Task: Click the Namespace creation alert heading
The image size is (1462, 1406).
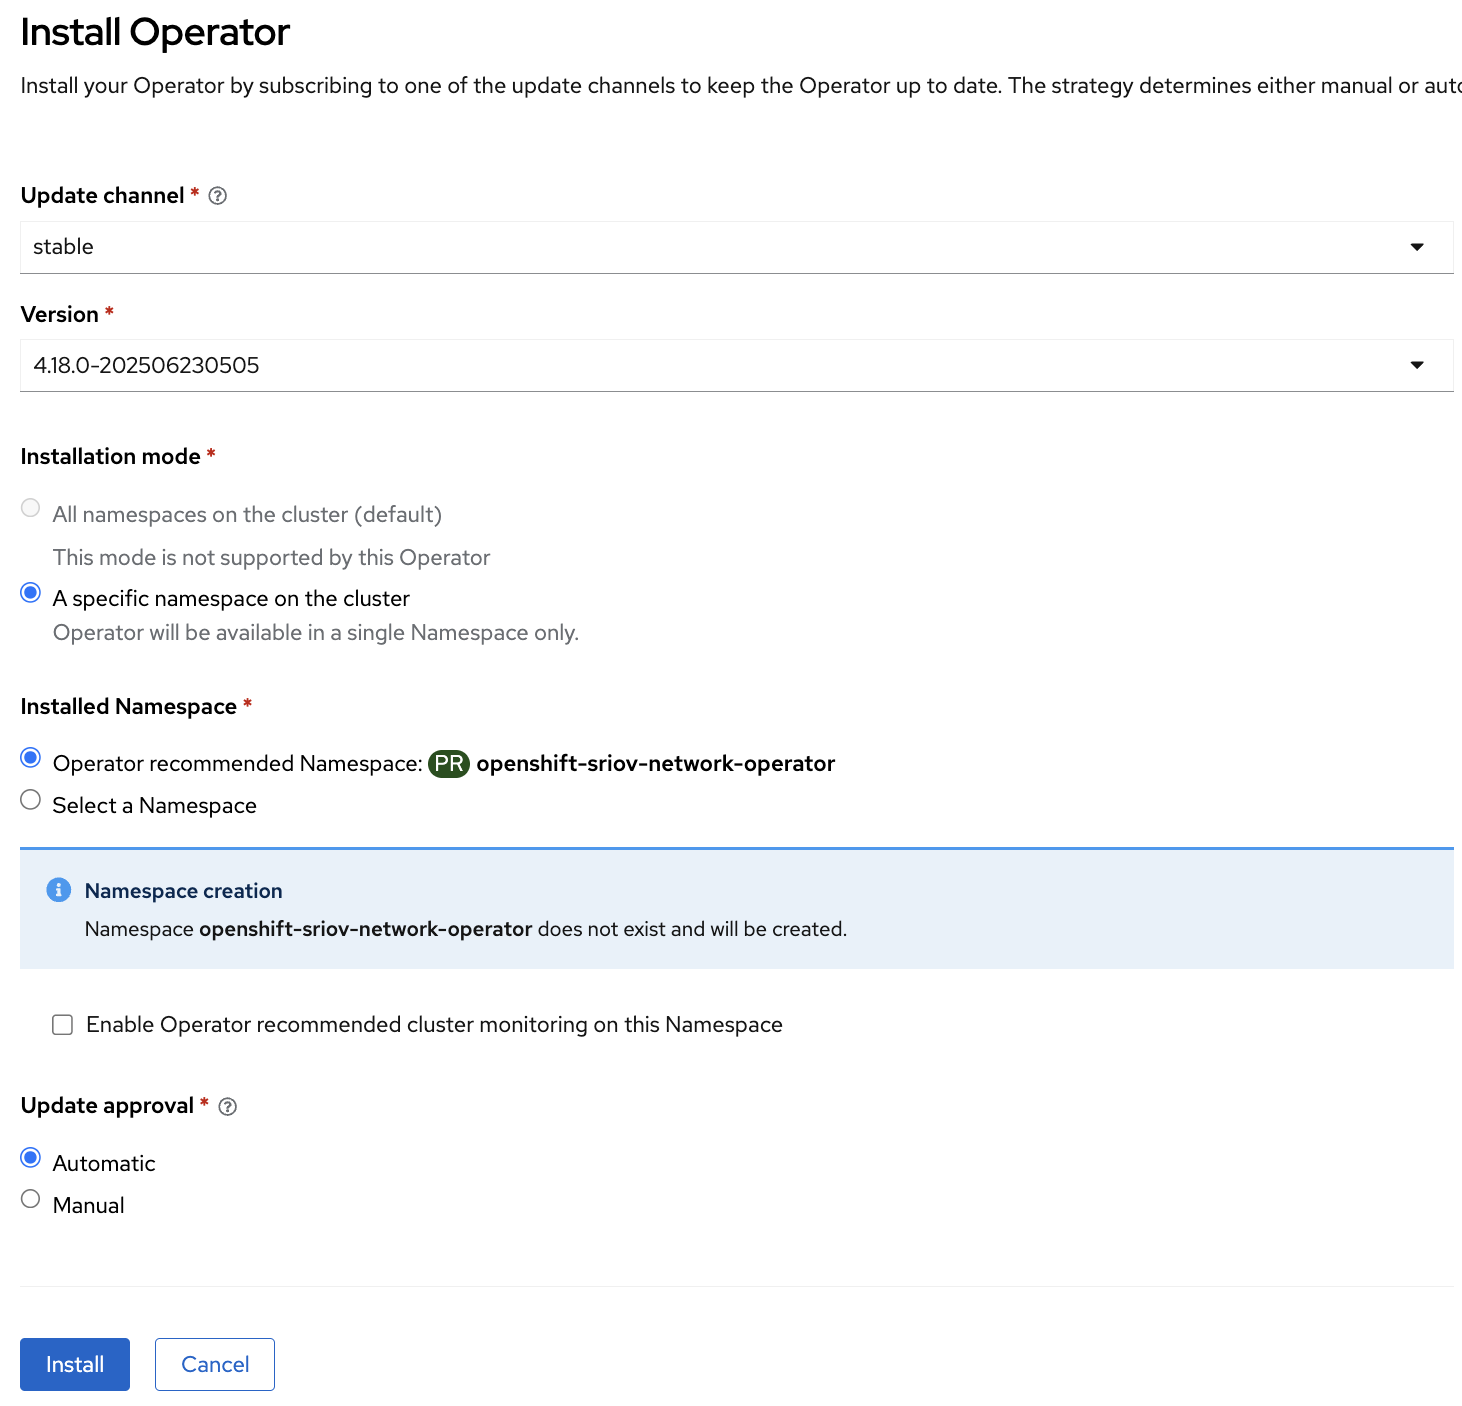Action: coord(183,891)
